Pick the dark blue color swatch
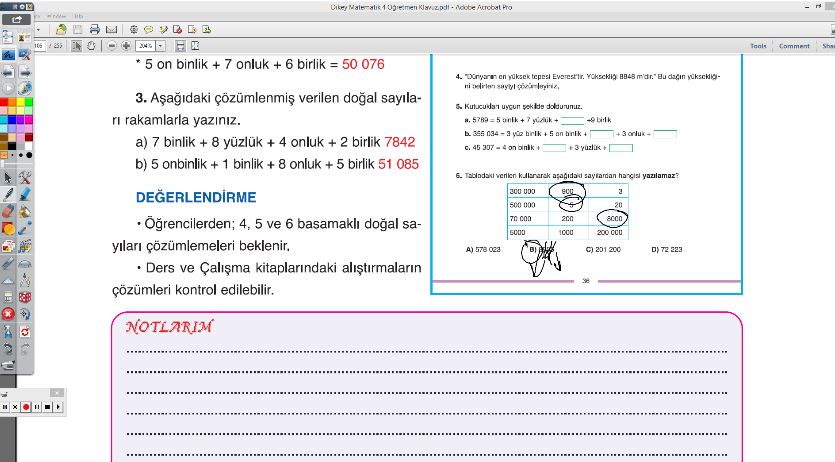 pos(12,119)
